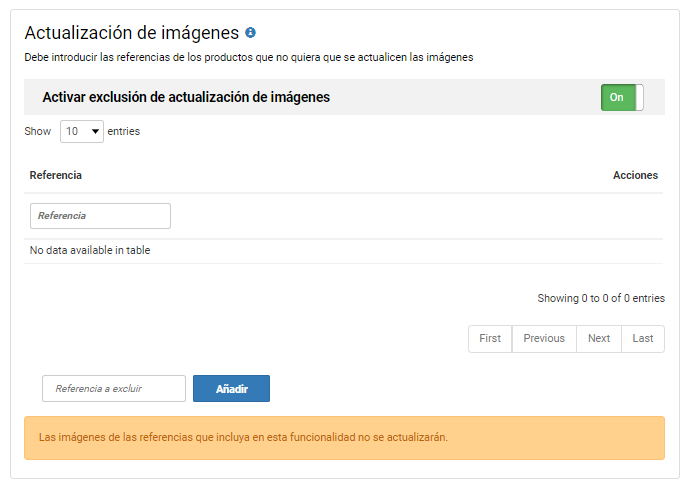Focus the Referencia filter search field
Viewport: 686px width, 488px height.
(100, 216)
